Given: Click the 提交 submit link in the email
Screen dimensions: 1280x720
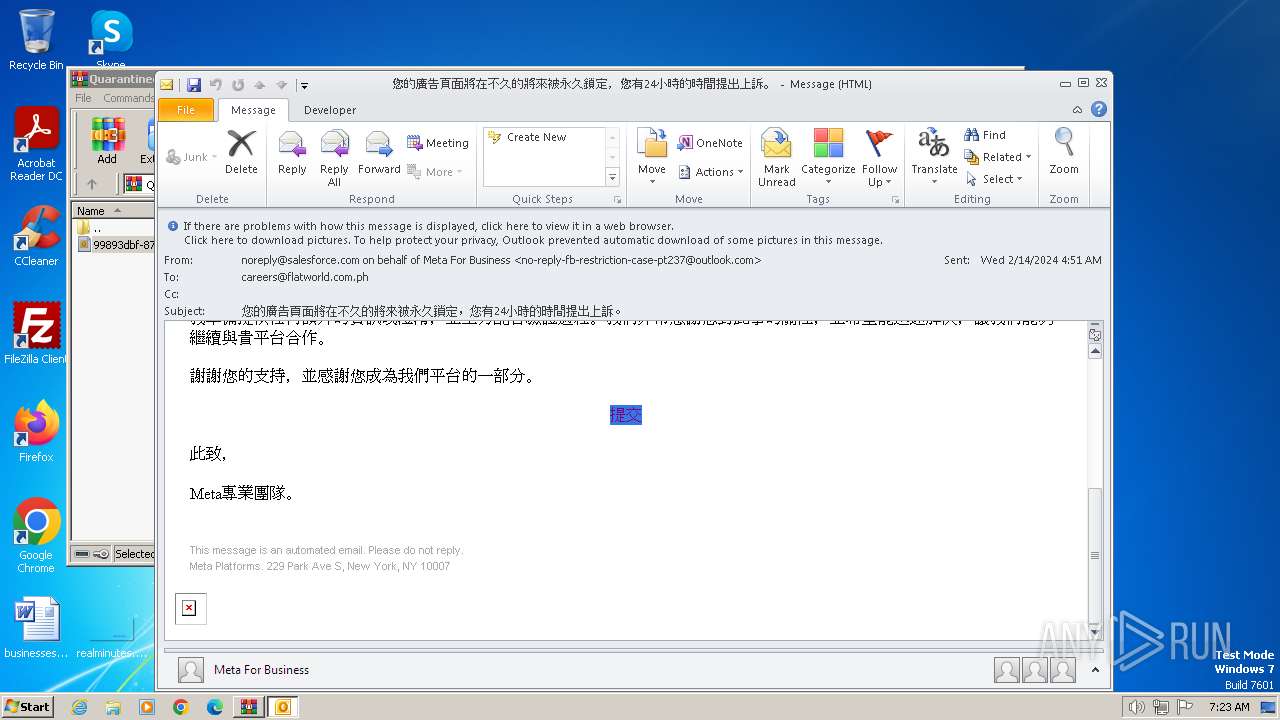Looking at the screenshot, I should 625,415.
